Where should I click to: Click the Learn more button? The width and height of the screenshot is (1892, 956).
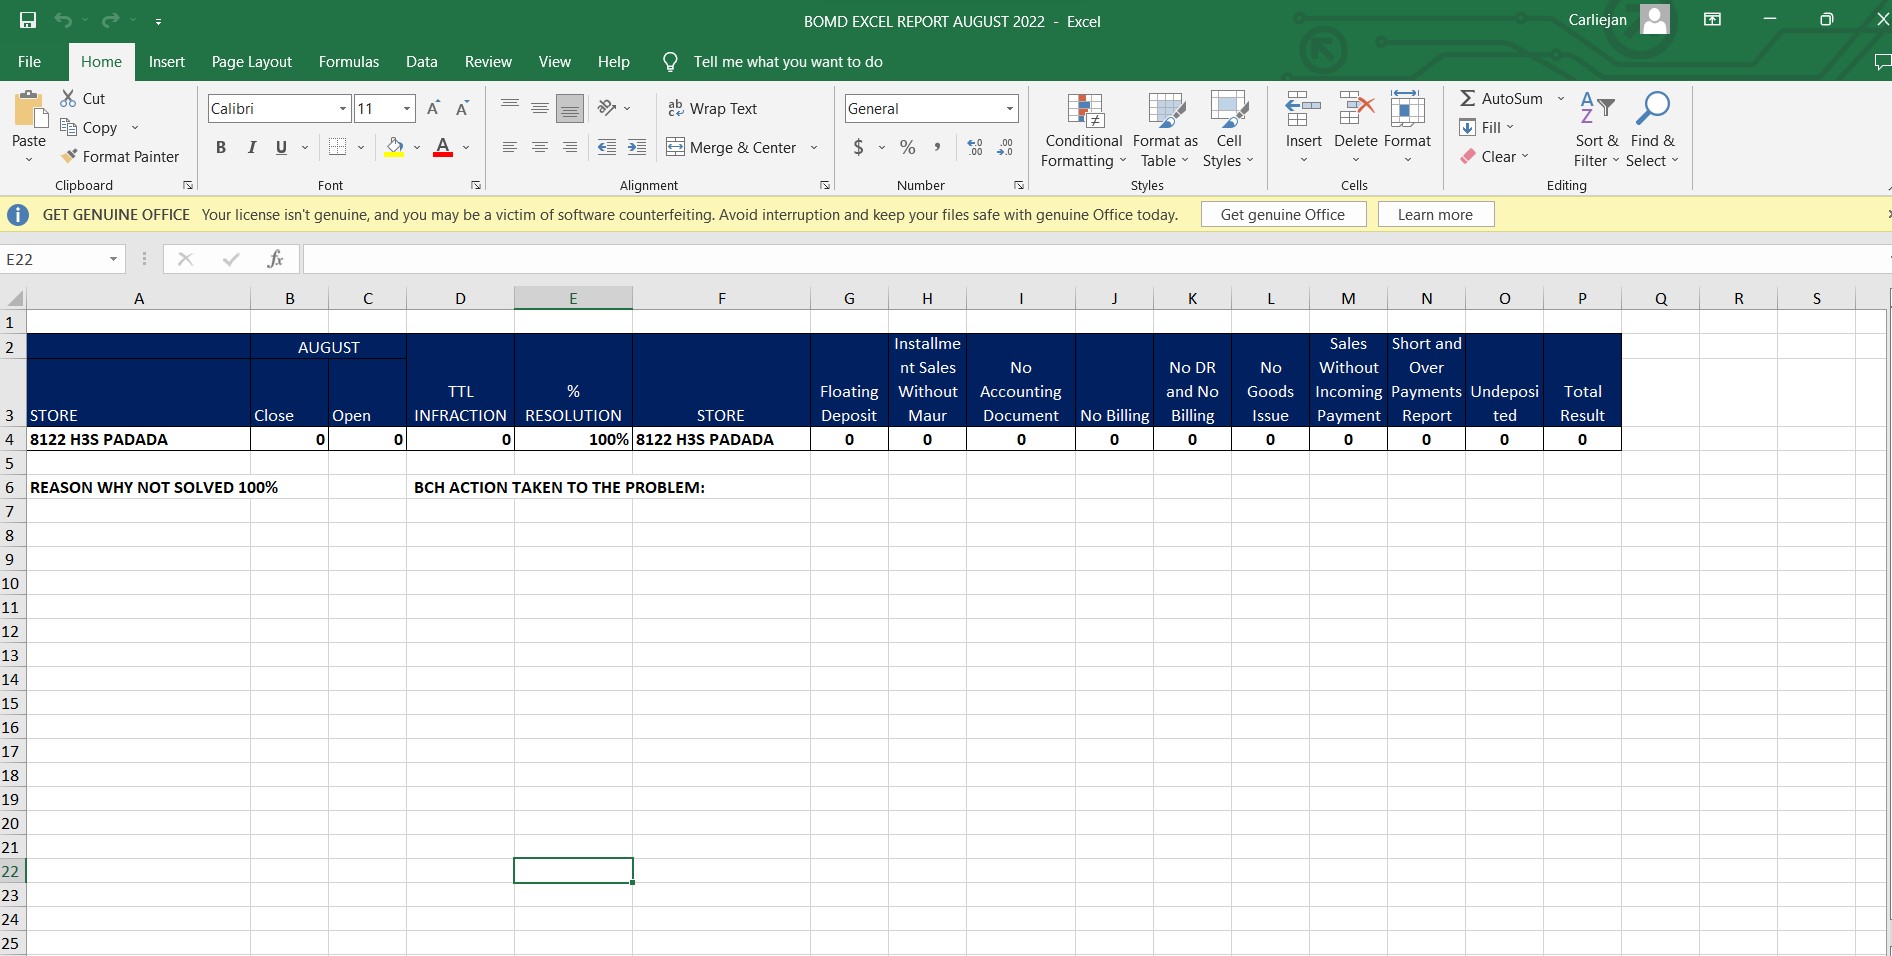[x=1435, y=215]
